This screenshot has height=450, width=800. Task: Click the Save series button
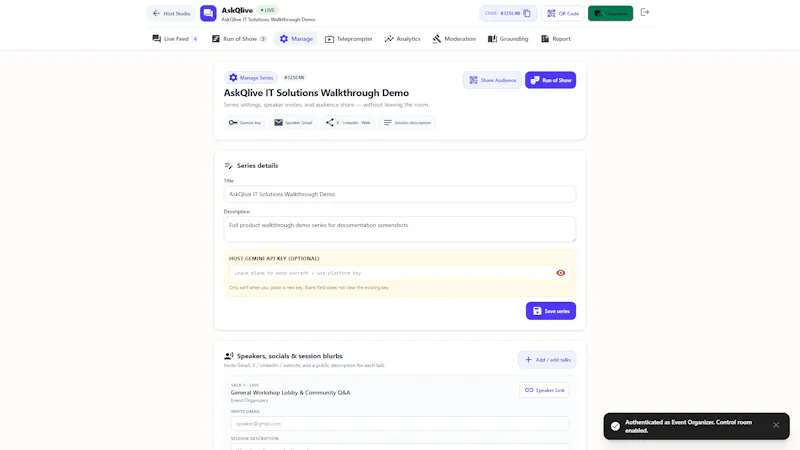551,311
